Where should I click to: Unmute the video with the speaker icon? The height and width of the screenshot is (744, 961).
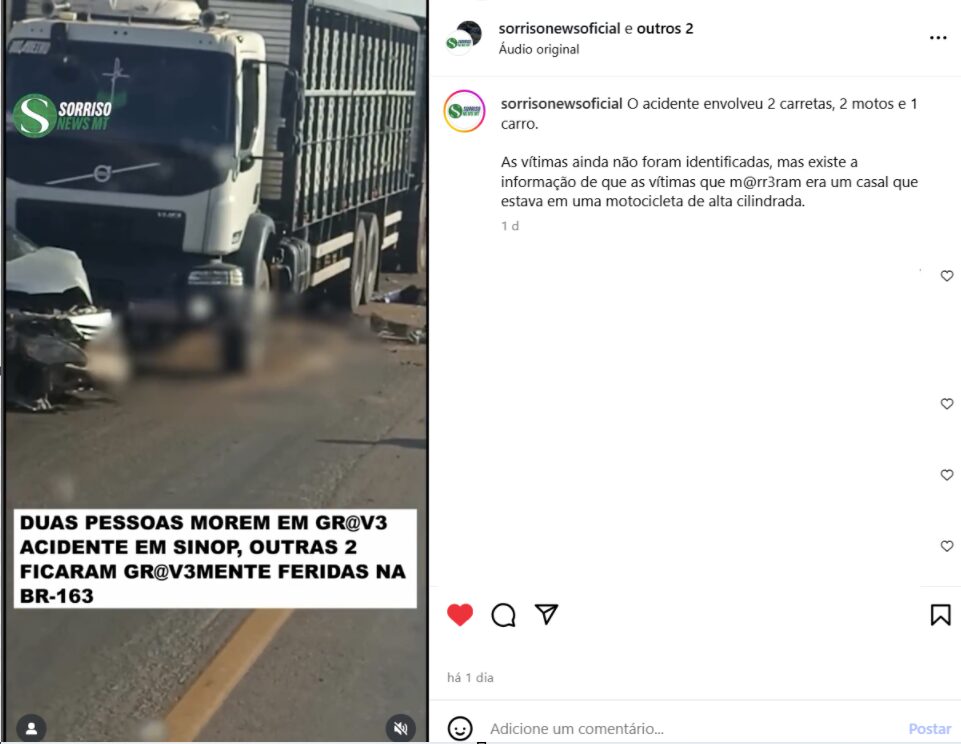tap(401, 728)
